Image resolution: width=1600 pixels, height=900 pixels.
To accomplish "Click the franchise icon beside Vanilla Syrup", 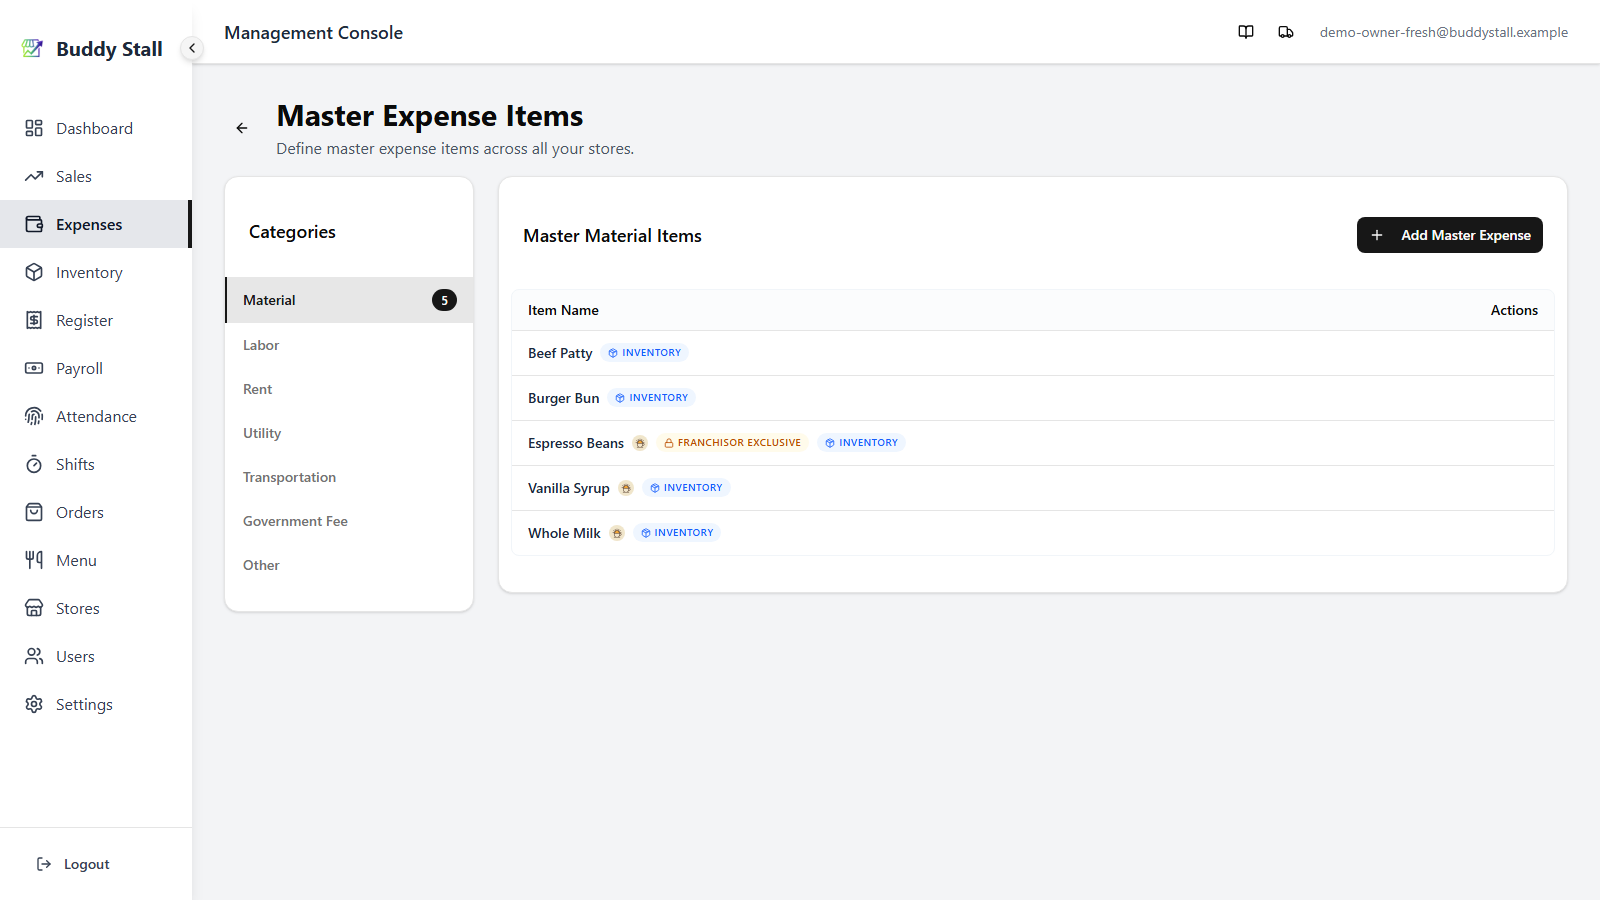I will [x=626, y=488].
